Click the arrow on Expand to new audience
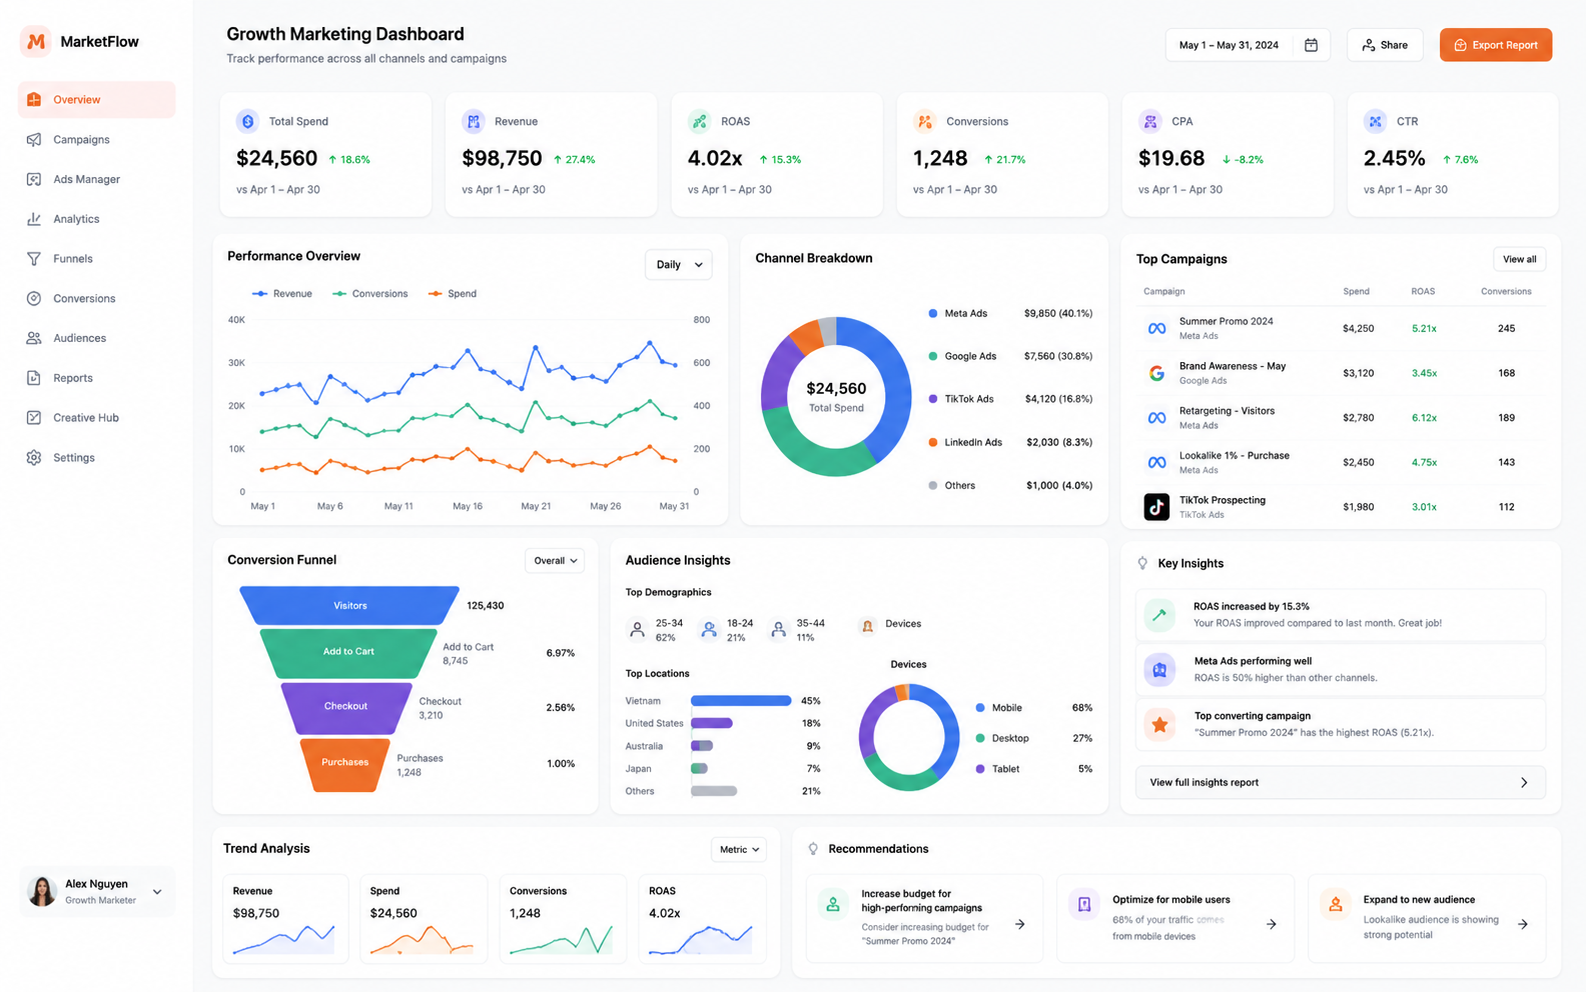Viewport: 1586px width, 992px height. [1522, 925]
